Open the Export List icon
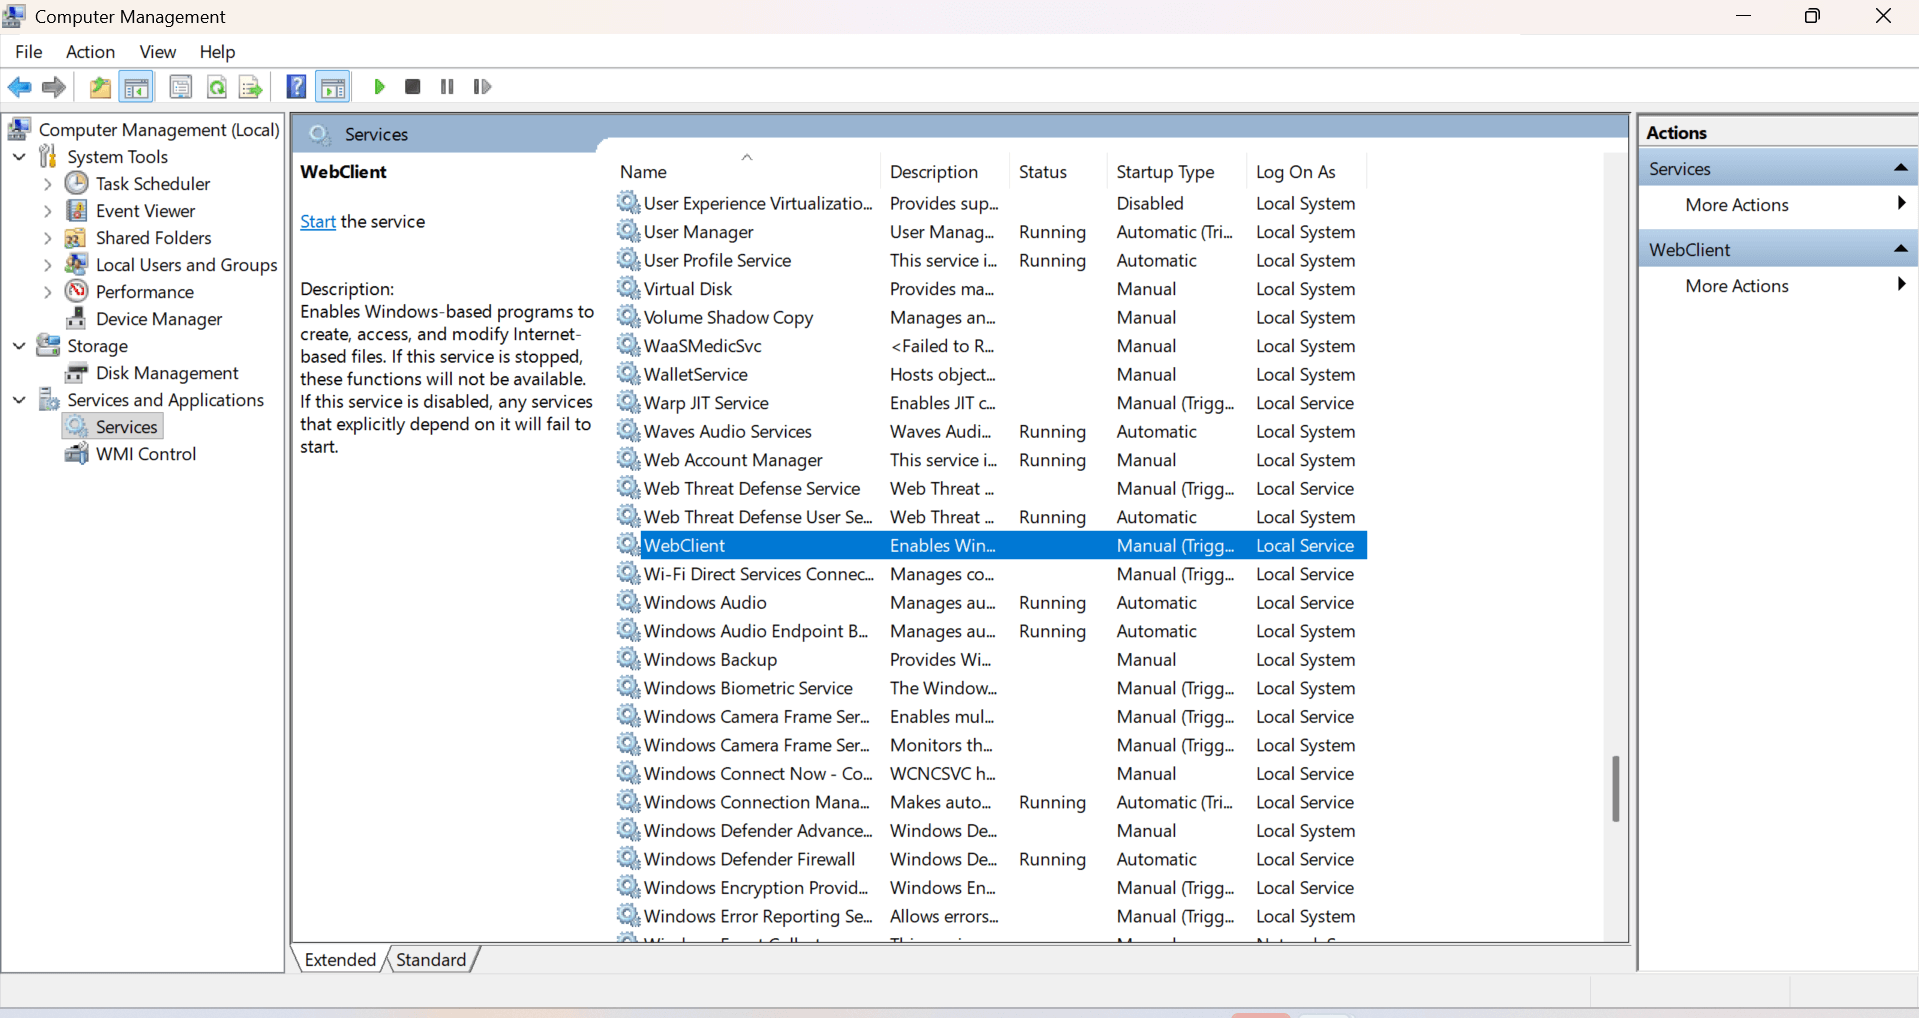This screenshot has width=1919, height=1018. pyautogui.click(x=250, y=87)
